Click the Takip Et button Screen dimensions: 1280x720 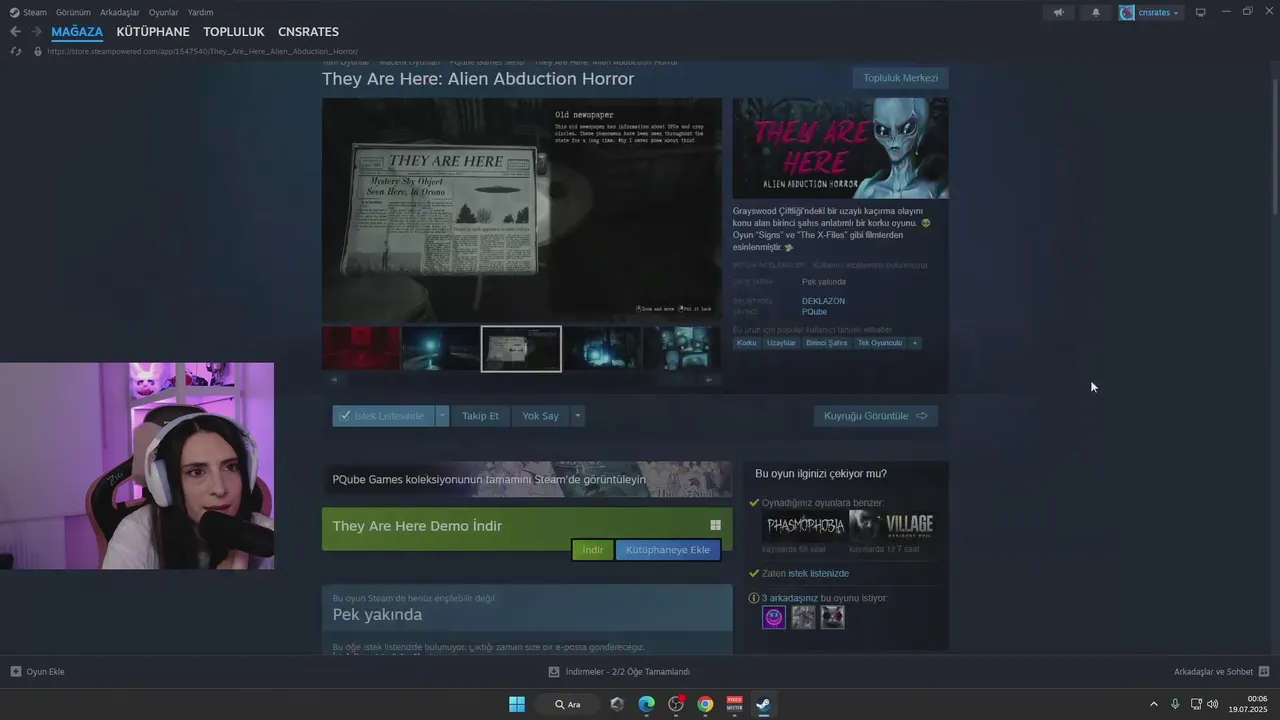click(x=480, y=416)
